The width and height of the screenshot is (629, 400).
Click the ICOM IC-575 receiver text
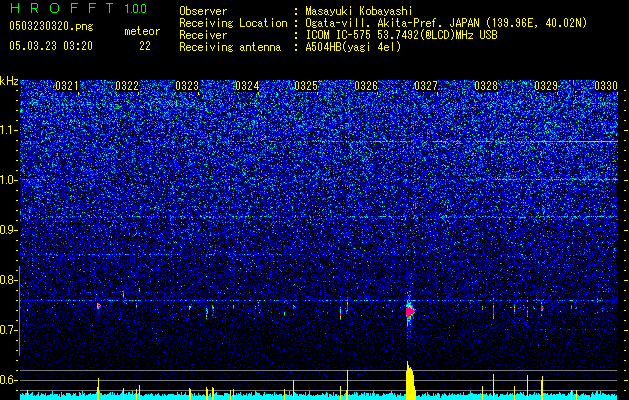tap(401, 35)
